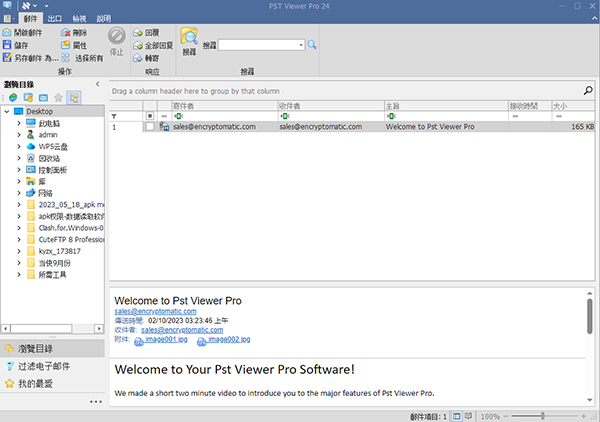The image size is (600, 422).
Task: Expand the kyzx_173817 folder node
Action: 19,251
